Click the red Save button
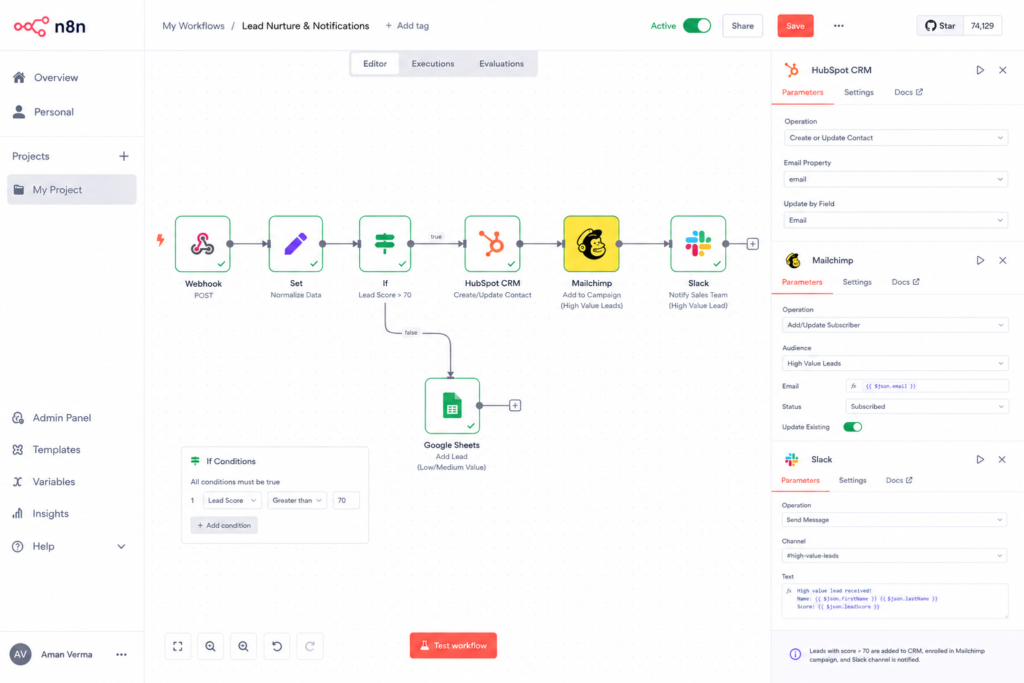Screen dimensions: 1024x683 click(795, 25)
